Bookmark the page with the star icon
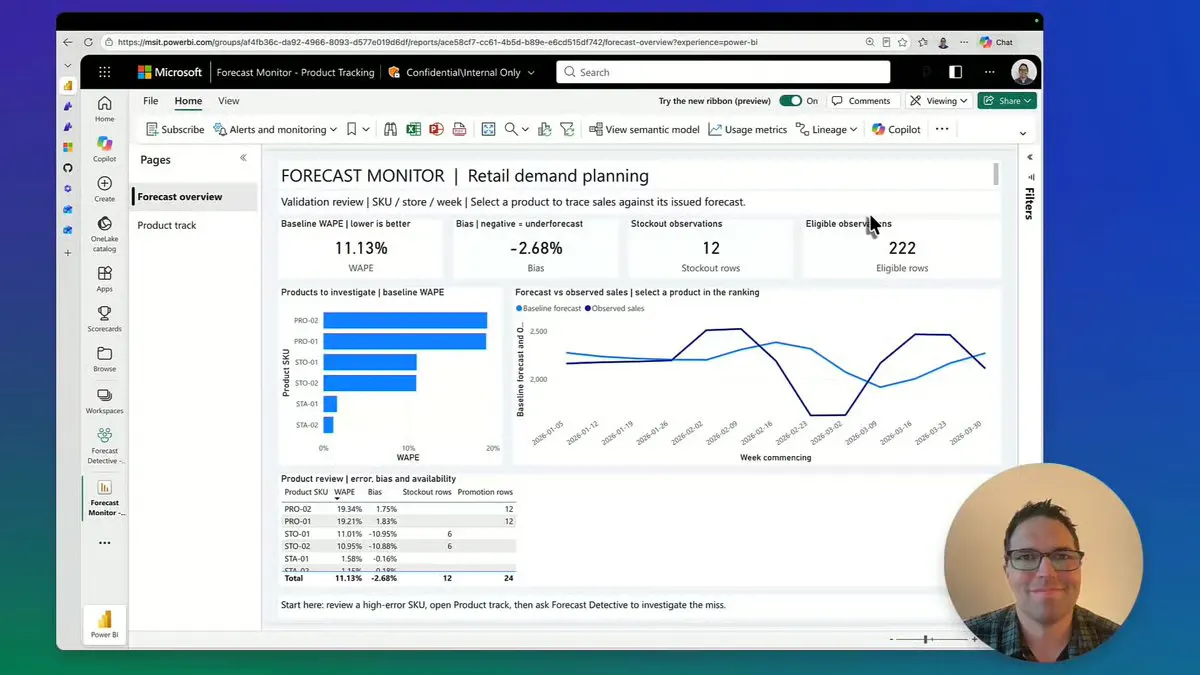This screenshot has width=1200, height=675. [903, 42]
